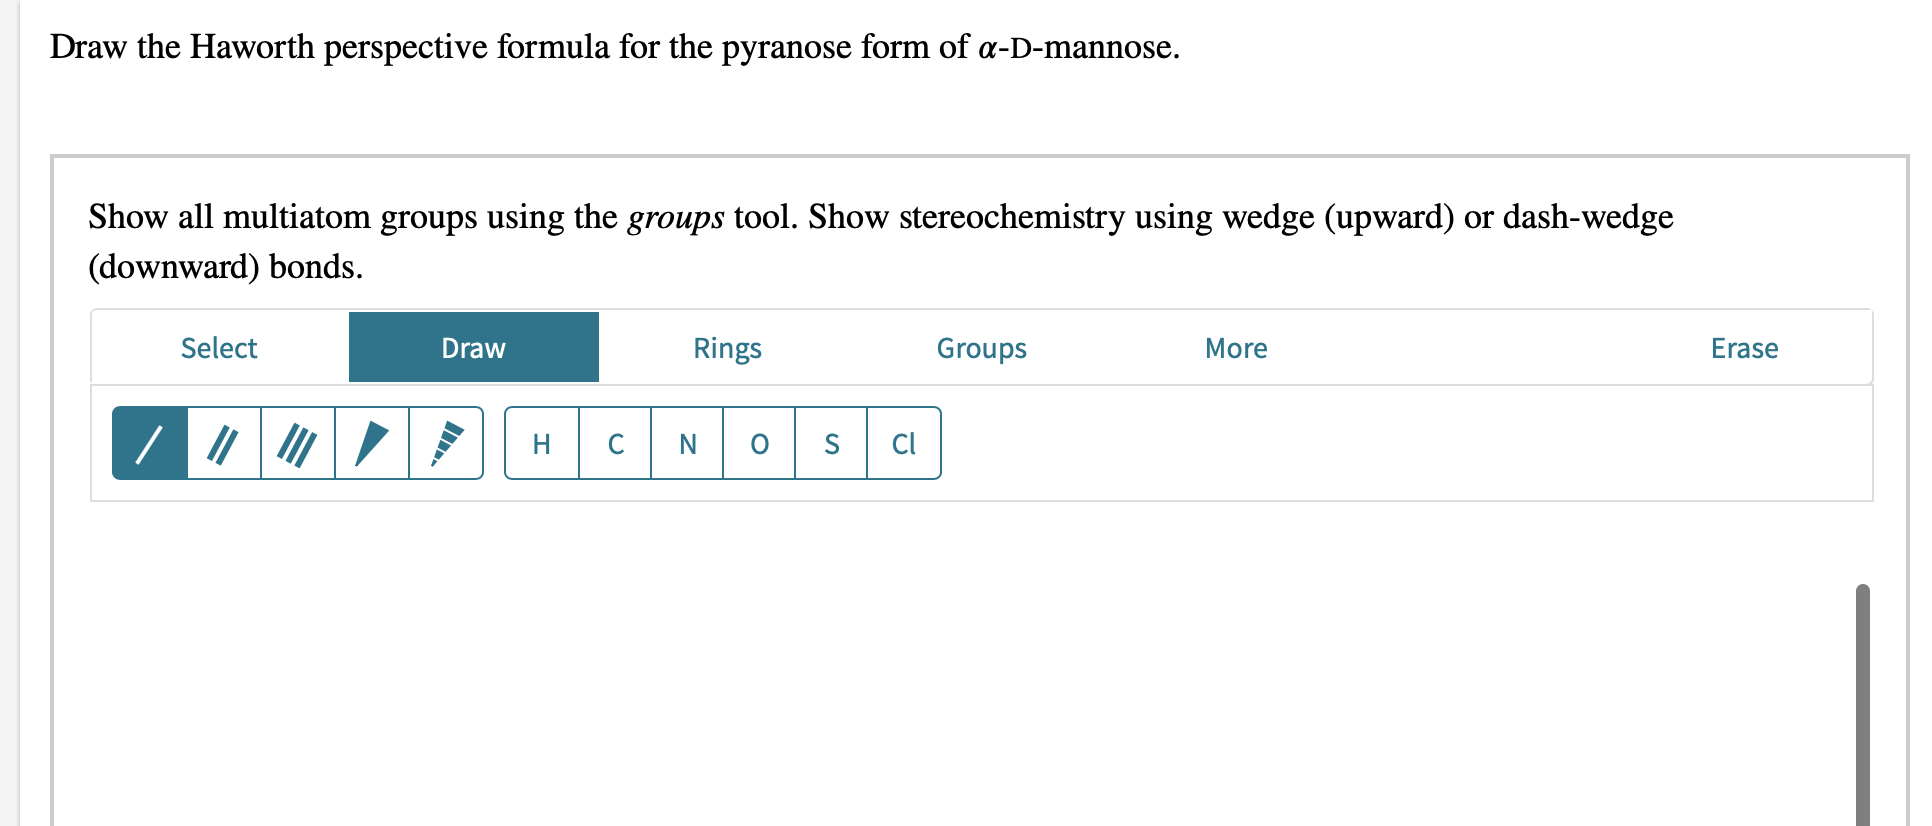Click the question text about α-D-mannose
The image size is (1932, 826).
614,47
